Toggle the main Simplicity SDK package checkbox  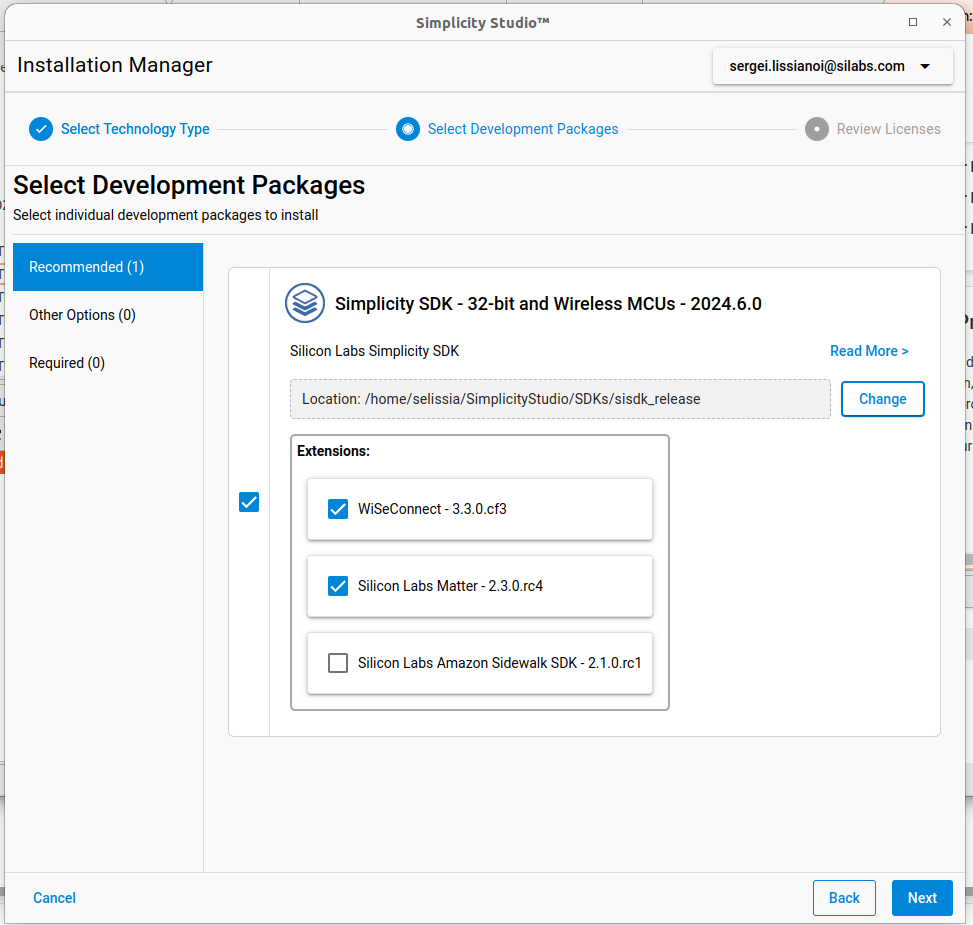[249, 502]
